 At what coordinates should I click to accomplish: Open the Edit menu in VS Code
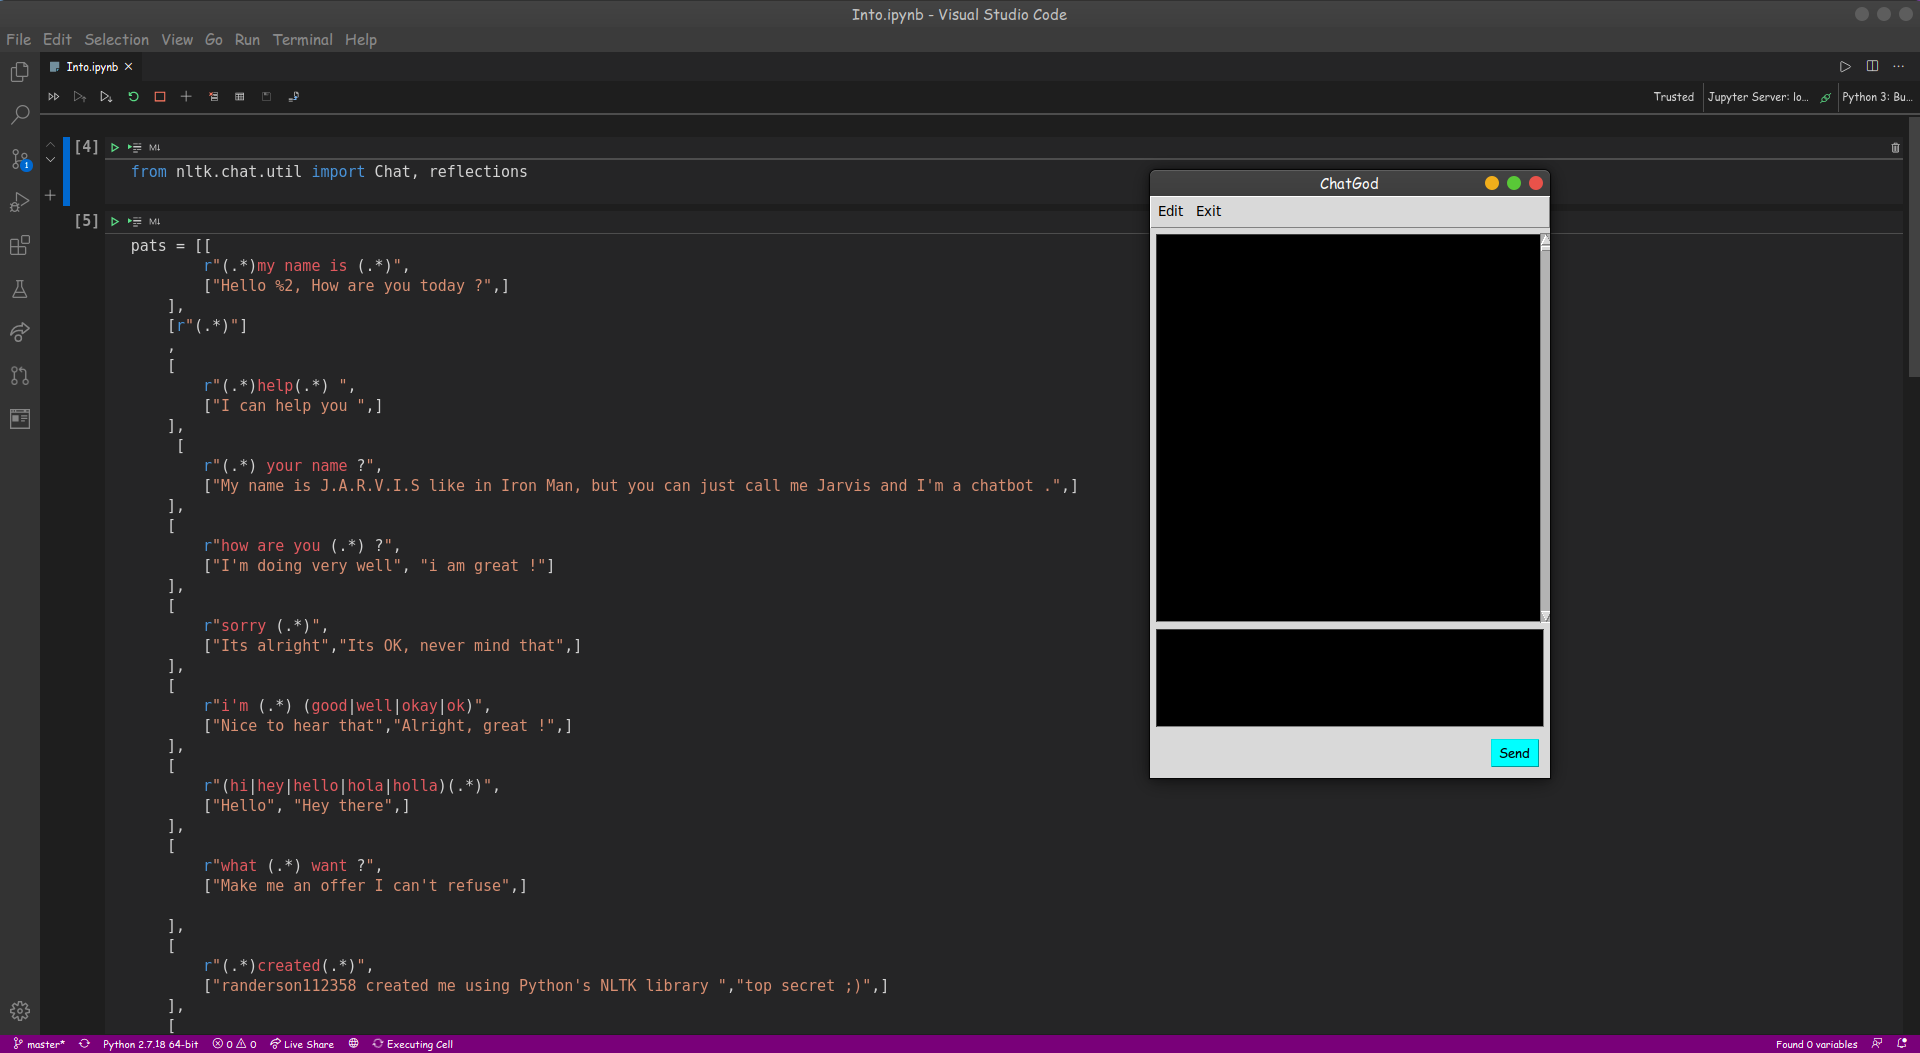(x=57, y=40)
